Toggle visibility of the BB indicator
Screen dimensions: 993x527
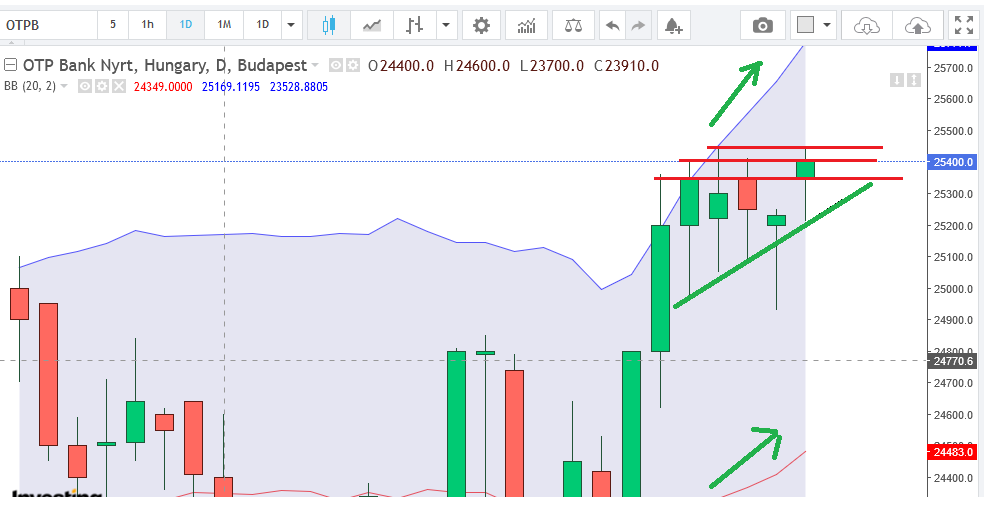(x=85, y=87)
